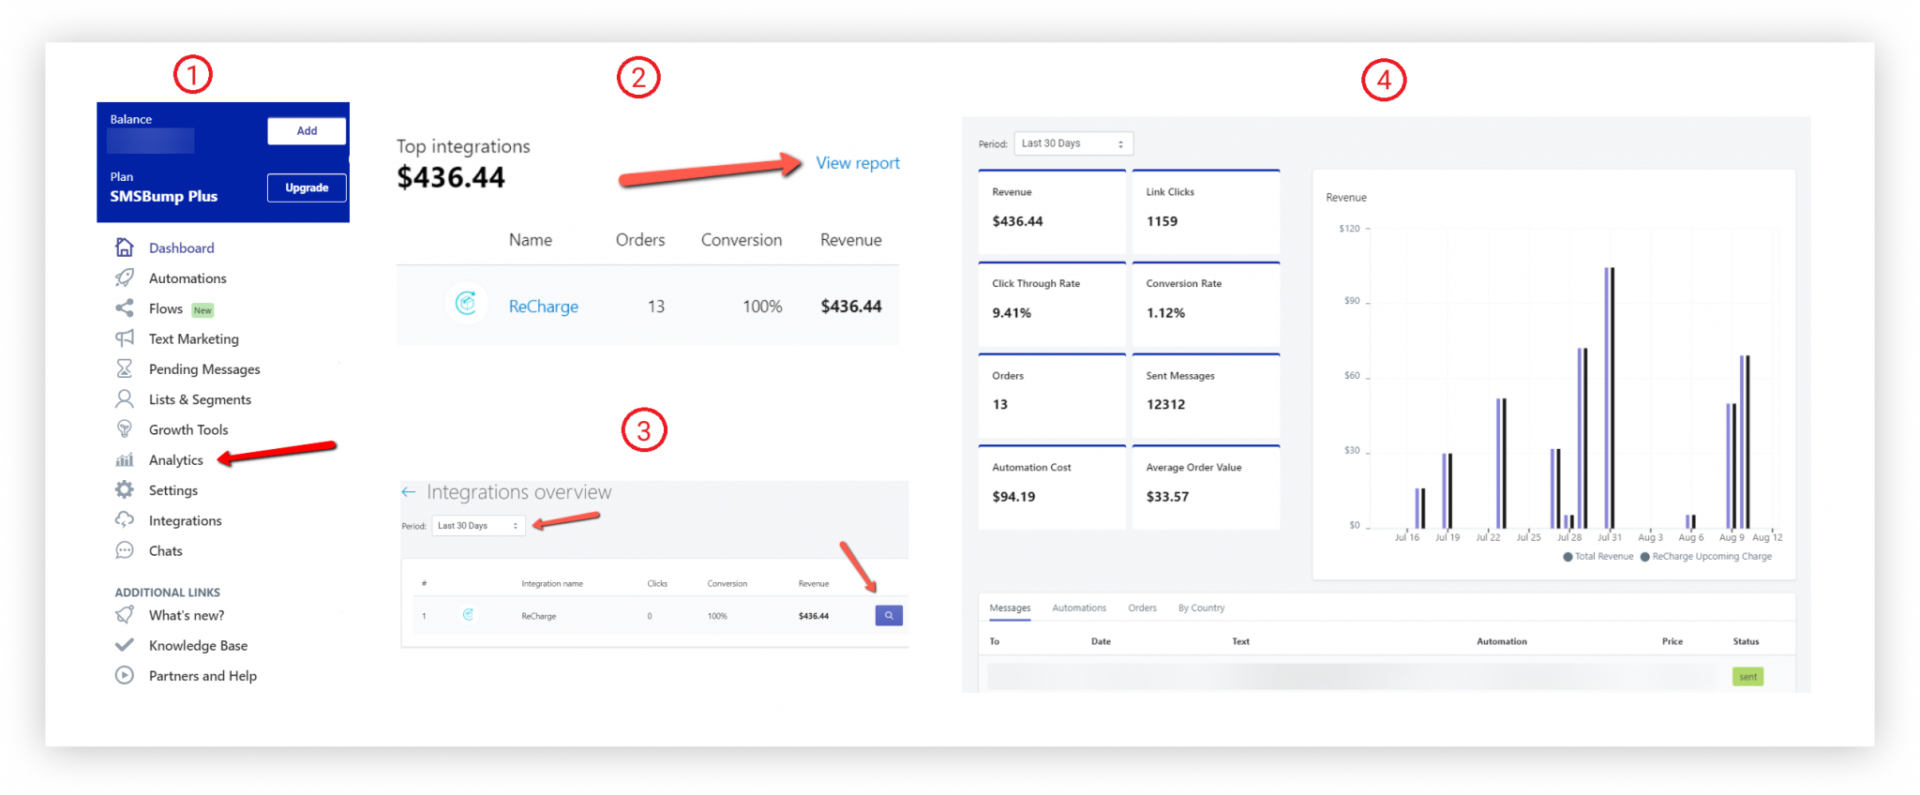1920x795 pixels.
Task: Click the Revenue column header in Top integrations
Action: point(851,240)
